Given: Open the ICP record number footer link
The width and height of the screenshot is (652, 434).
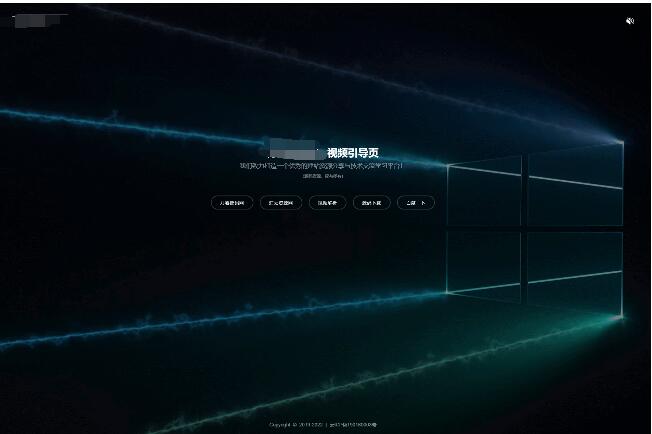Looking at the screenshot, I should pos(353,425).
